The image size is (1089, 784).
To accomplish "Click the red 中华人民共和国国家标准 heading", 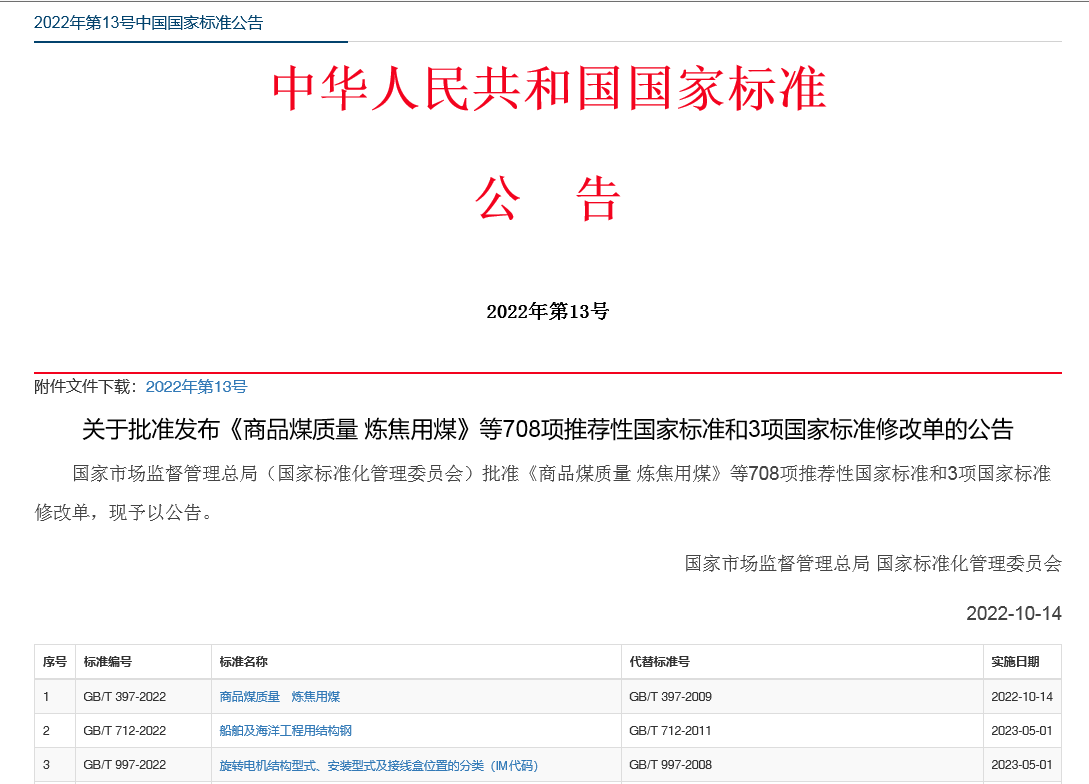I will pyautogui.click(x=549, y=90).
